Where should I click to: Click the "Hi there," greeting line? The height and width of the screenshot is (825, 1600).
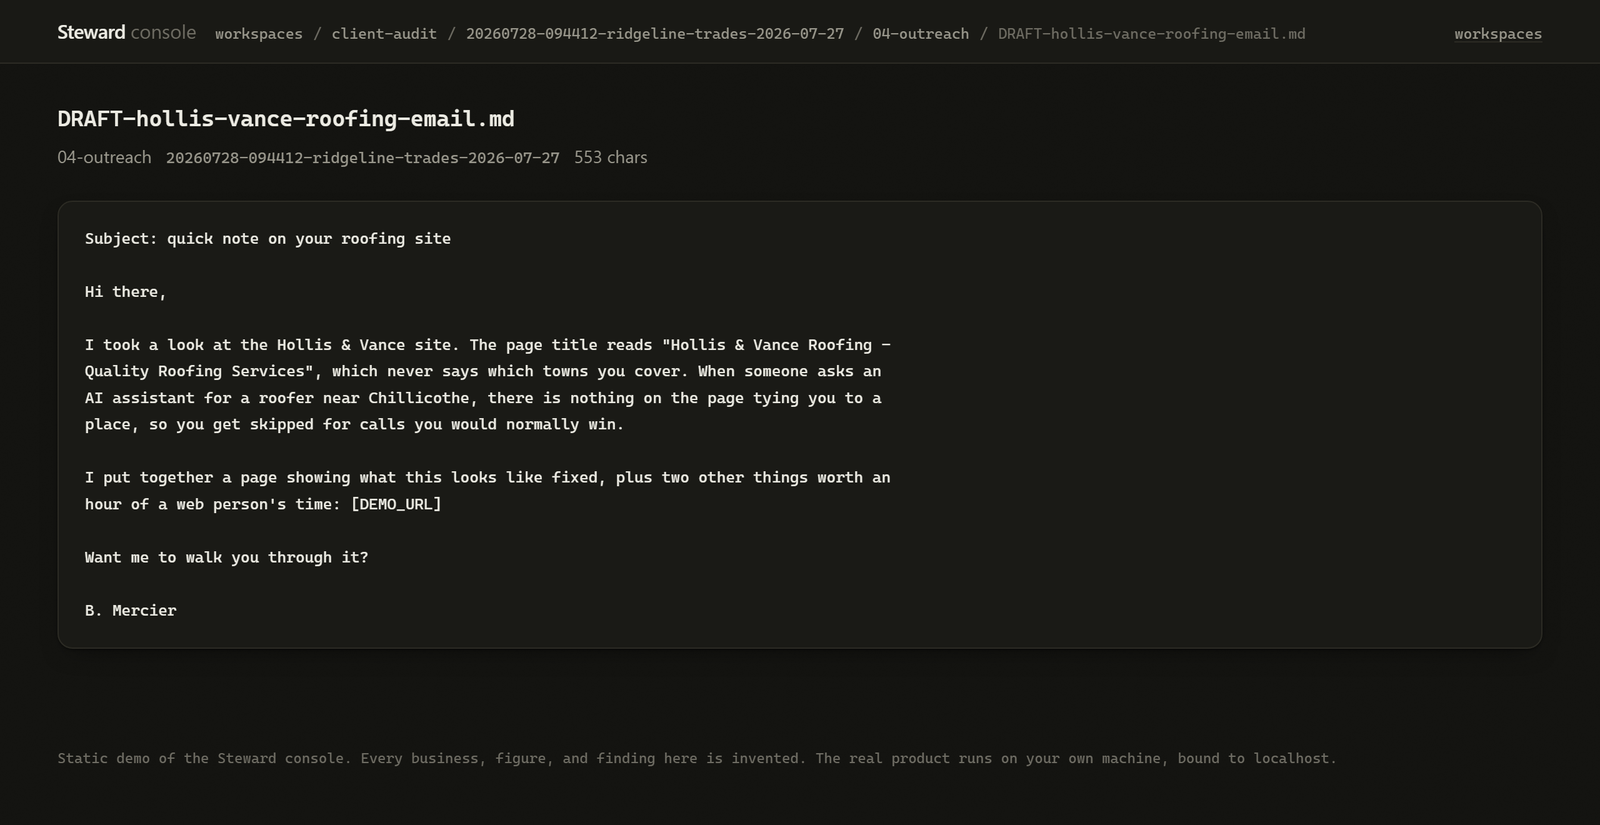pos(126,291)
